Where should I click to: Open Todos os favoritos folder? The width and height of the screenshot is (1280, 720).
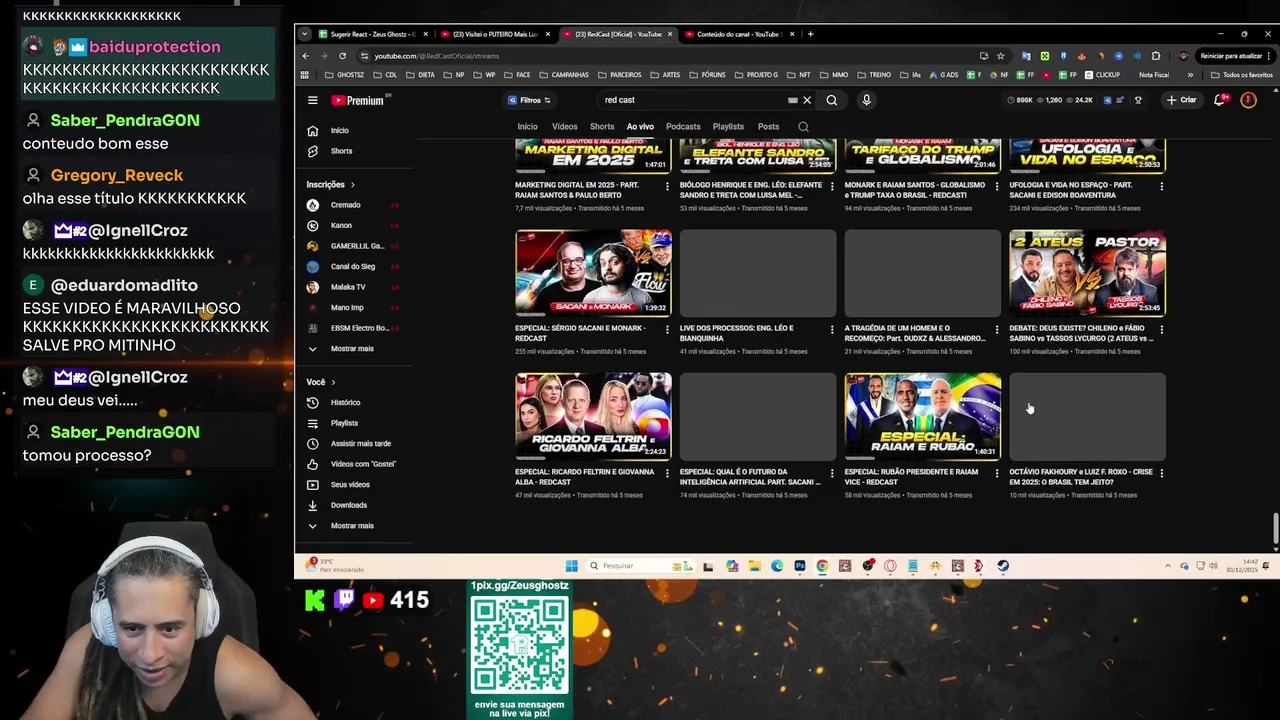1242,75
